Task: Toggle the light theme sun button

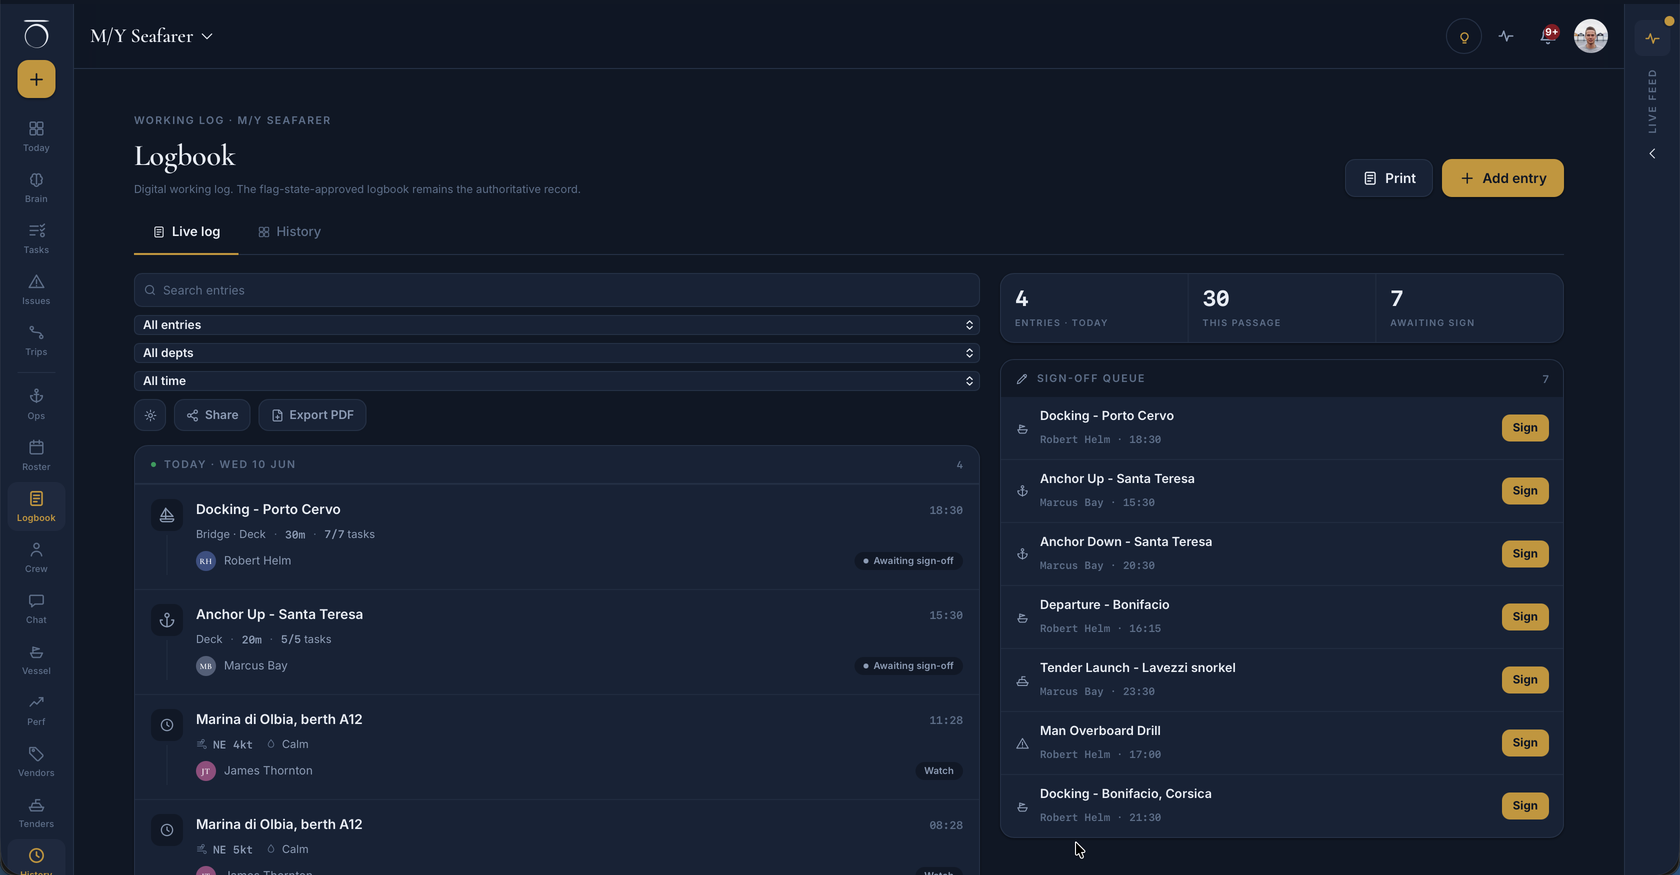Action: click(150, 415)
